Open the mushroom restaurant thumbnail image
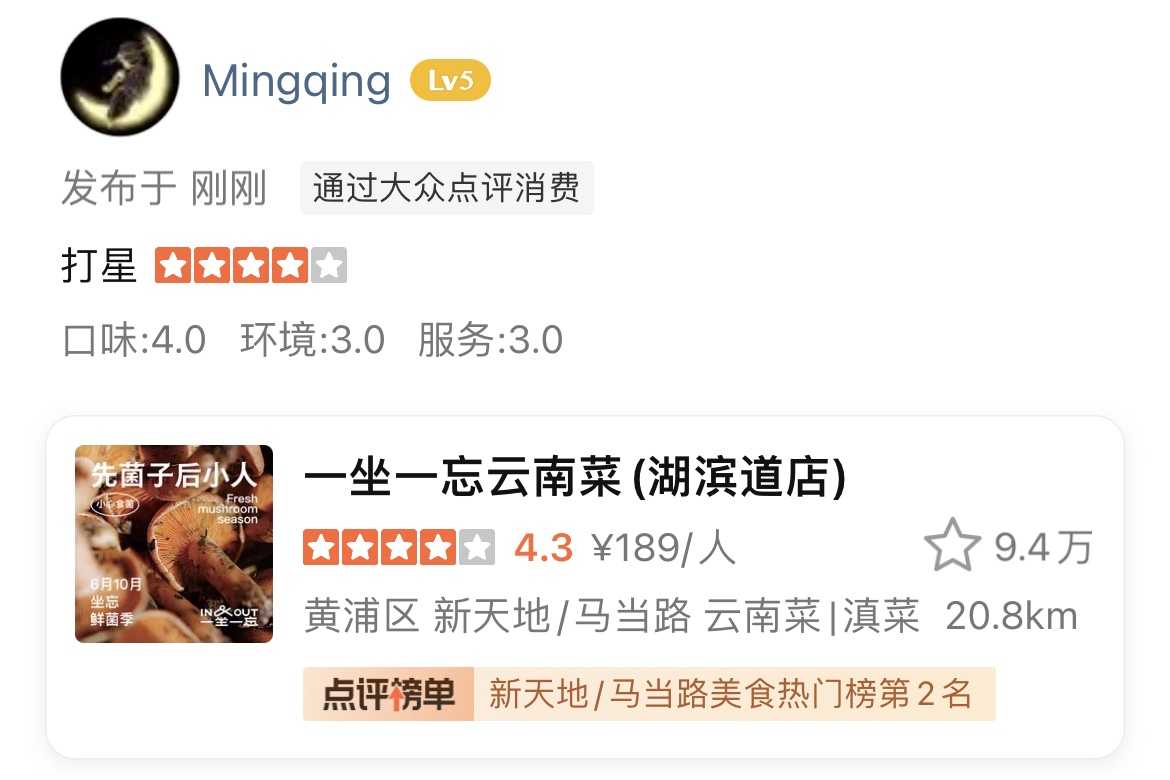 (174, 543)
